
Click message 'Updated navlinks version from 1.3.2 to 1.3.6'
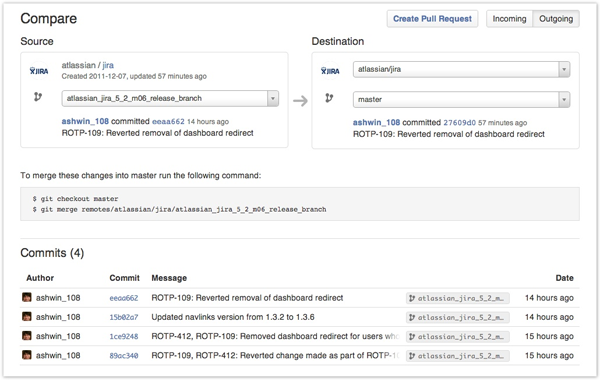(233, 317)
